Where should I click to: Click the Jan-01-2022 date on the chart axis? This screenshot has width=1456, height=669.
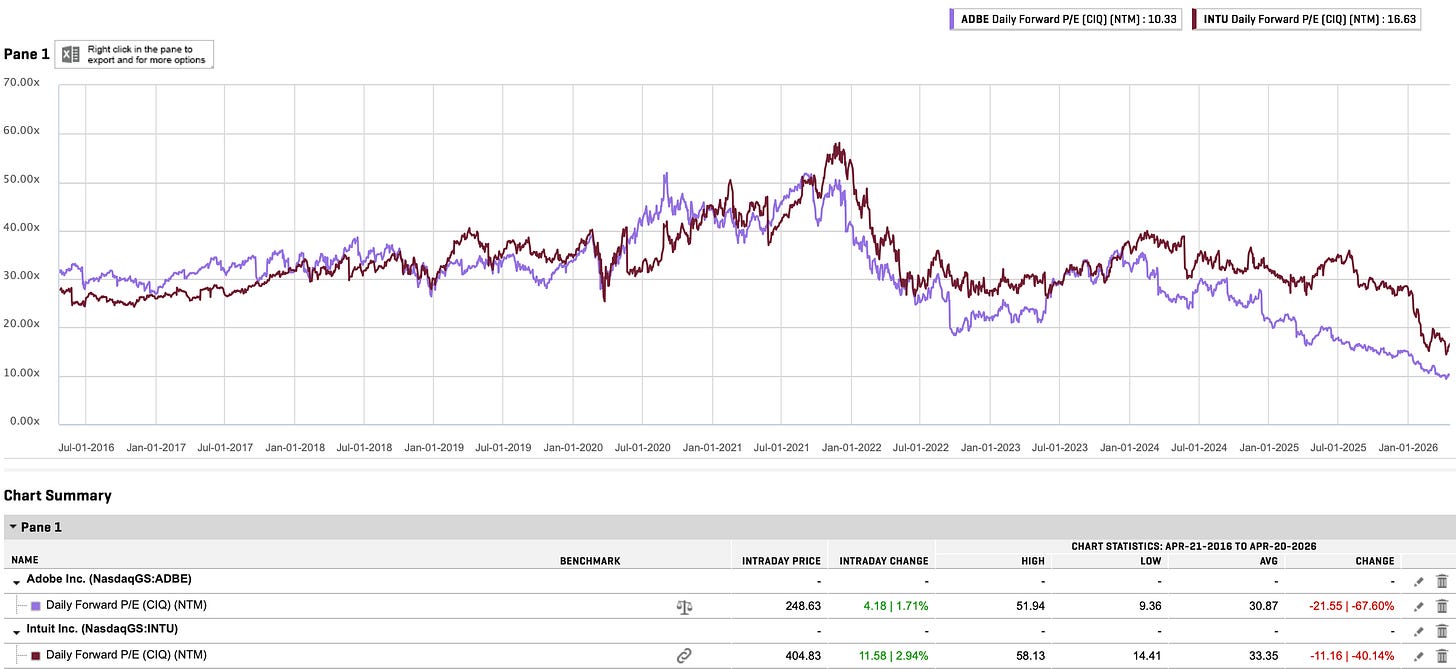[853, 448]
